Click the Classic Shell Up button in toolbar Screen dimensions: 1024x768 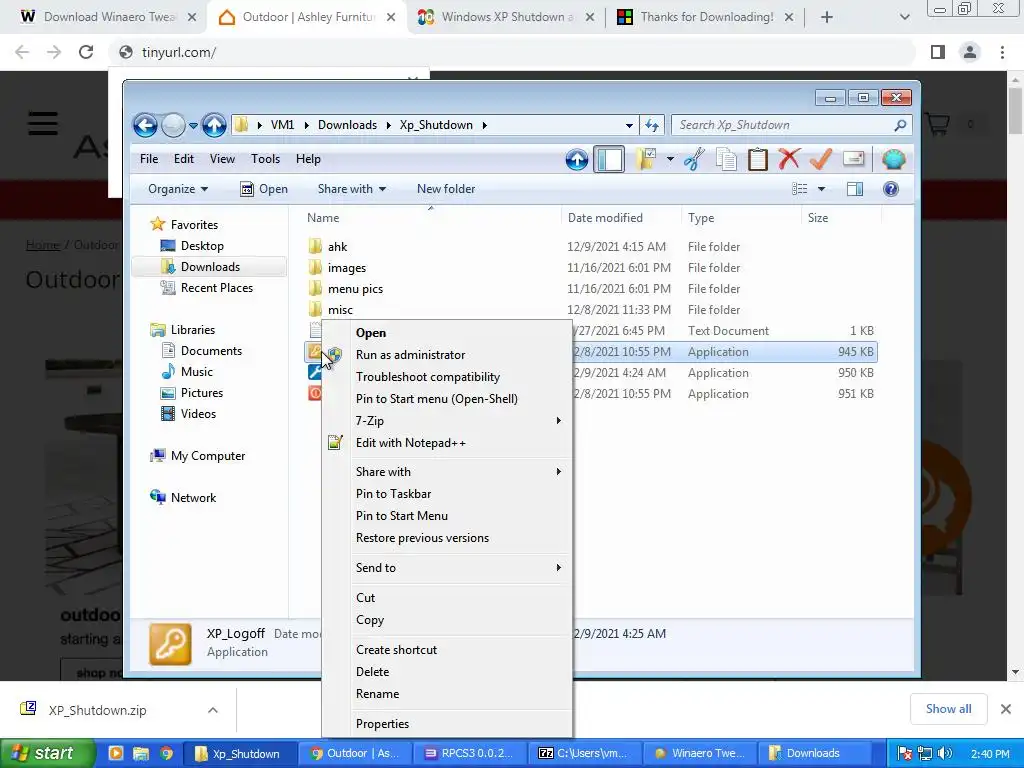(x=577, y=159)
